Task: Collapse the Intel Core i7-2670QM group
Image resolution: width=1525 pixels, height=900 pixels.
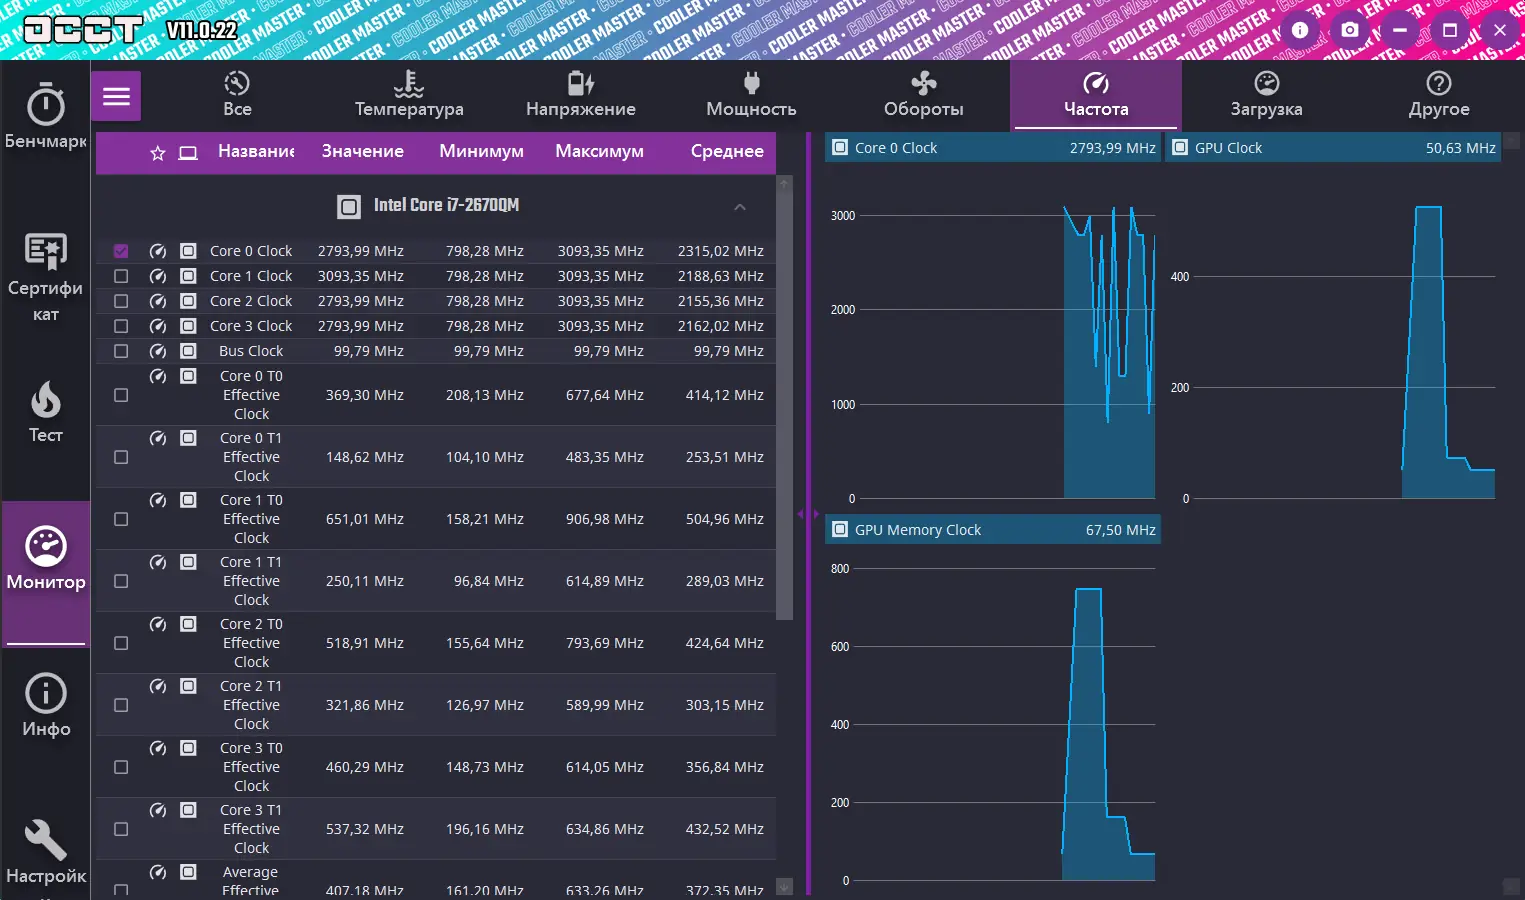Action: pyautogui.click(x=740, y=207)
